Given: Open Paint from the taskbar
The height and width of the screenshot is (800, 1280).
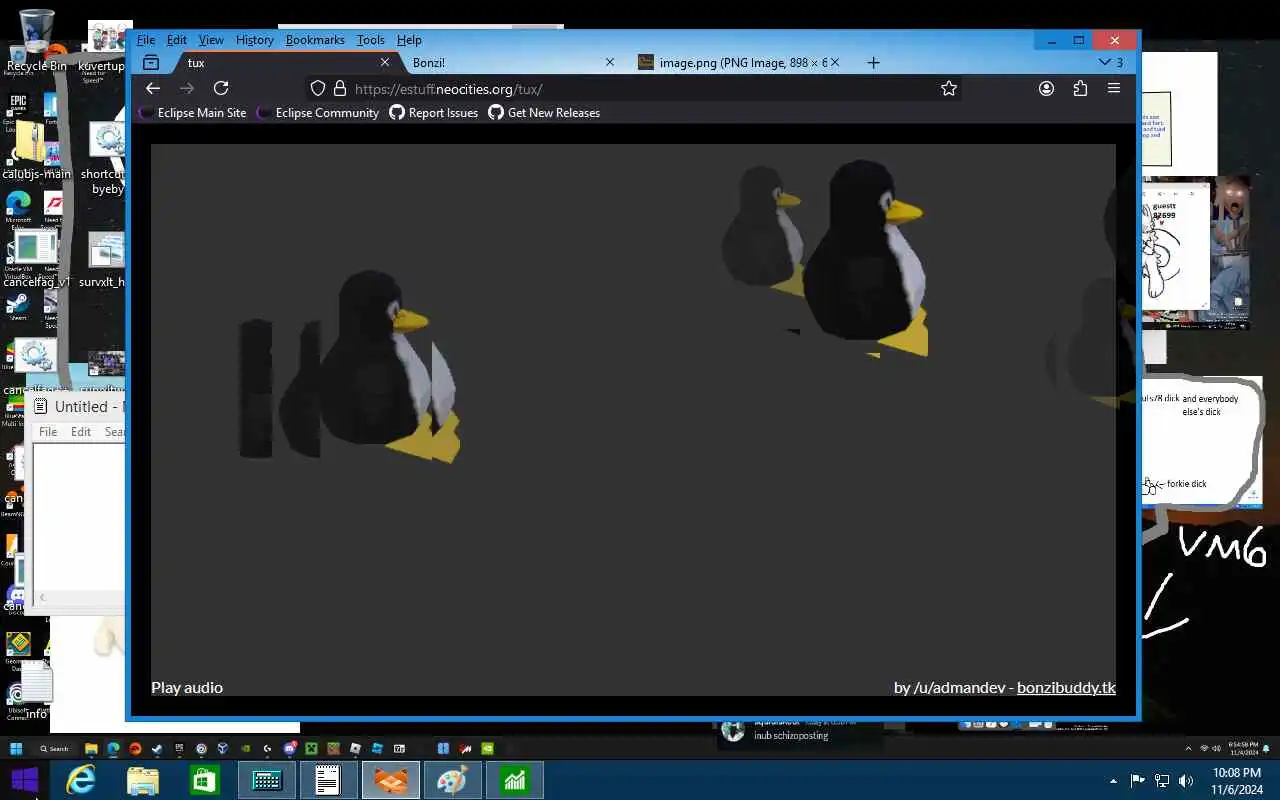Looking at the screenshot, I should (x=452, y=780).
